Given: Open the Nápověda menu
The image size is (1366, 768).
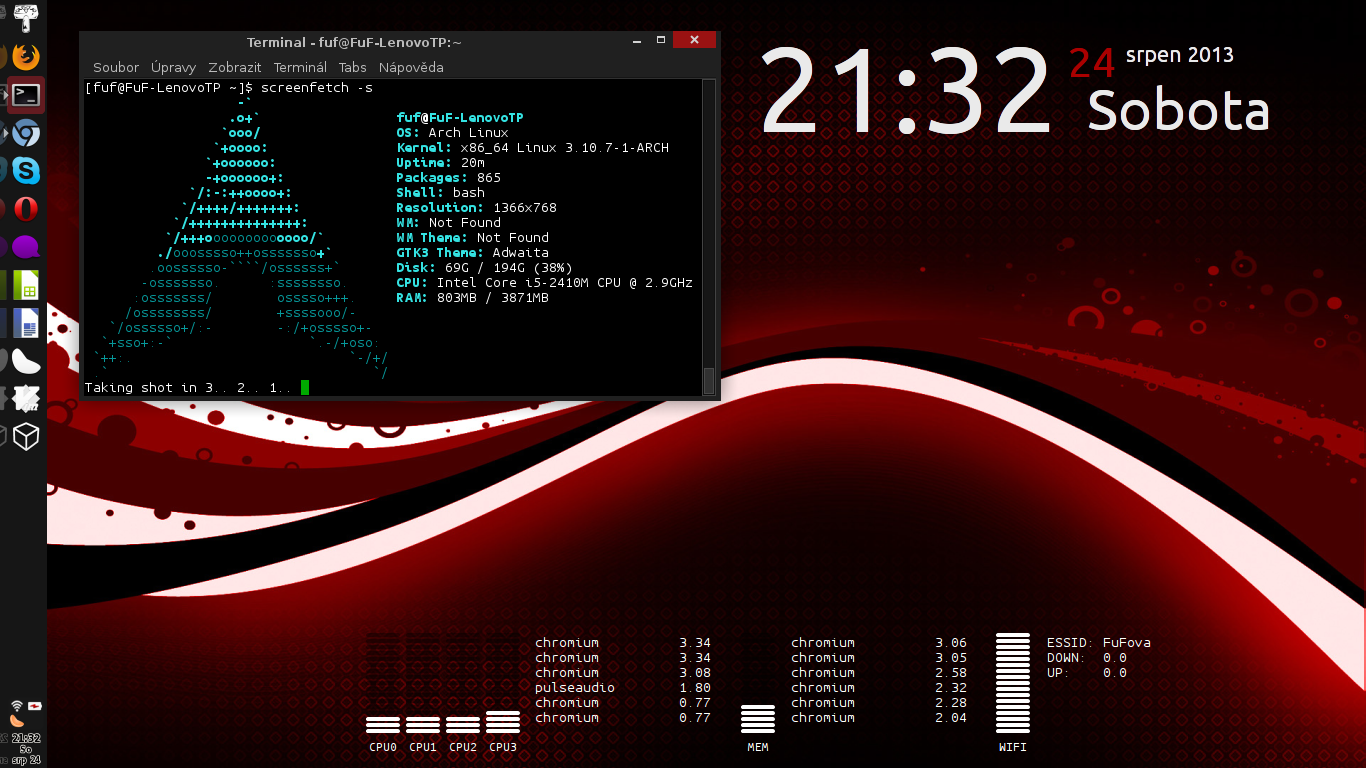Looking at the screenshot, I should (411, 67).
